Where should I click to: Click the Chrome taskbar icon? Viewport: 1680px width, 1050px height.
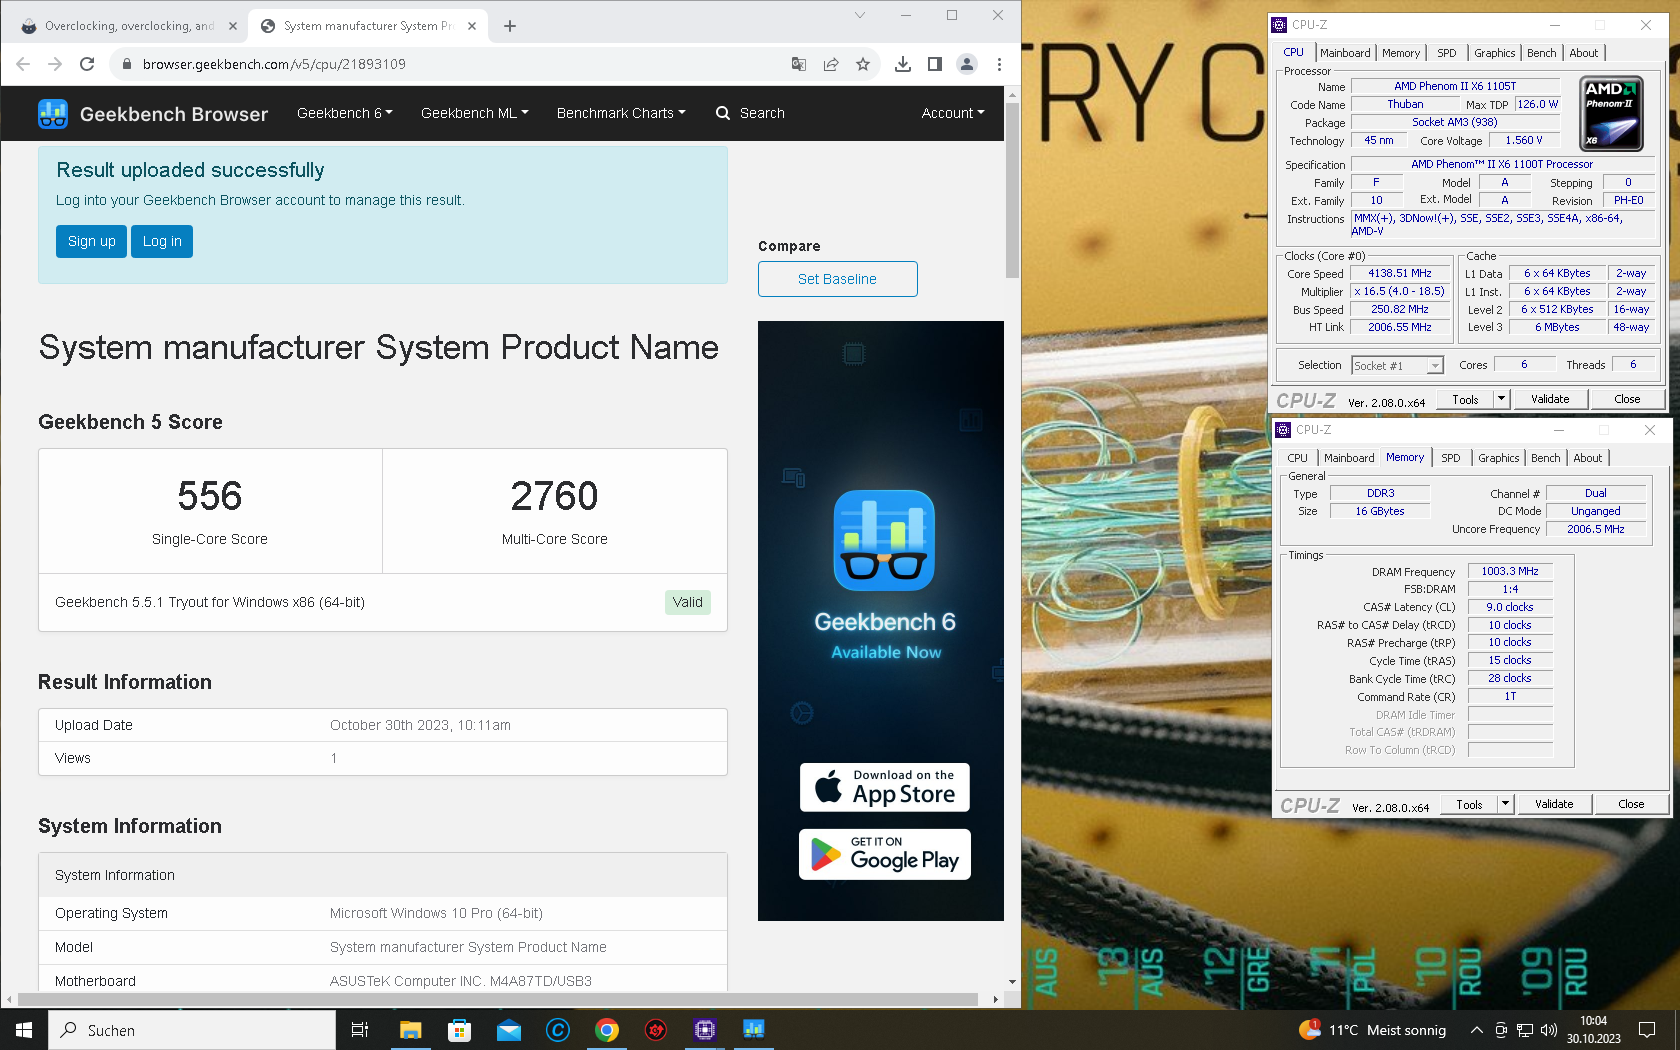coord(607,1030)
